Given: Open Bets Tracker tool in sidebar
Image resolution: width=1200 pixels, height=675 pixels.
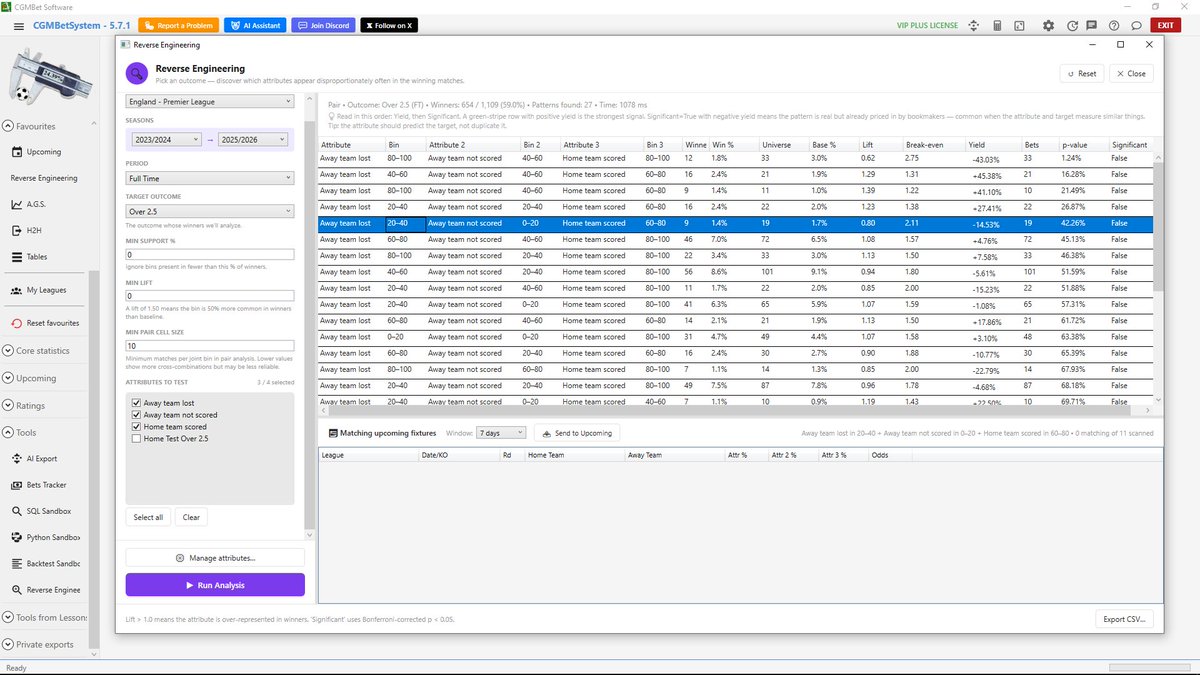Looking at the screenshot, I should tap(44, 485).
